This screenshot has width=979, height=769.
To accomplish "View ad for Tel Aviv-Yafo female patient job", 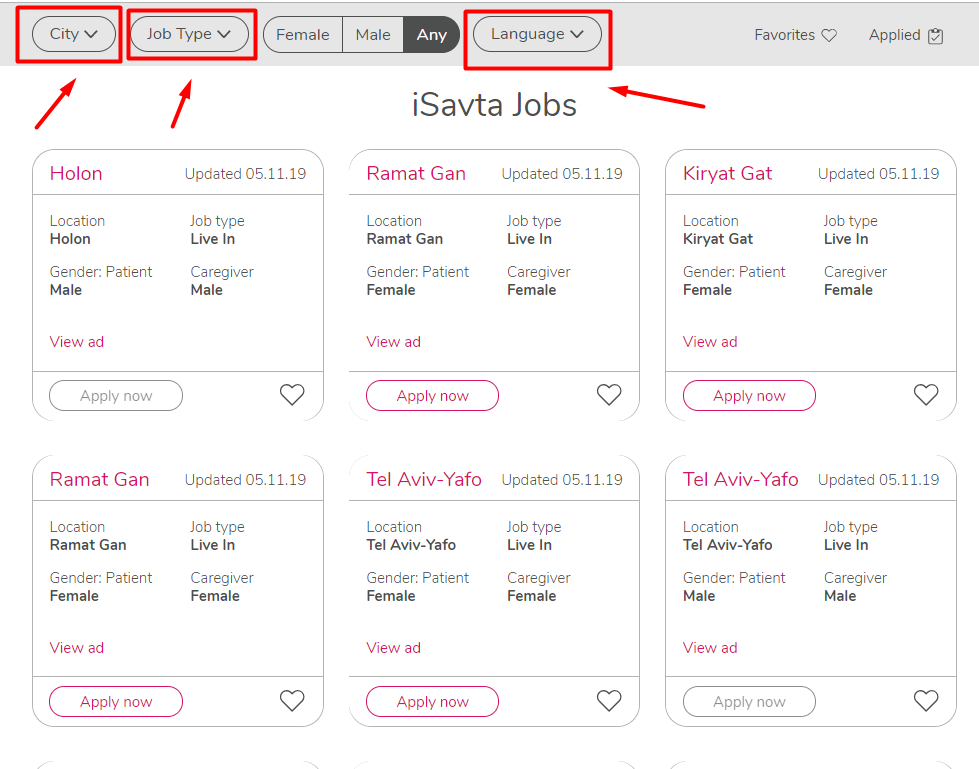I will pos(393,648).
